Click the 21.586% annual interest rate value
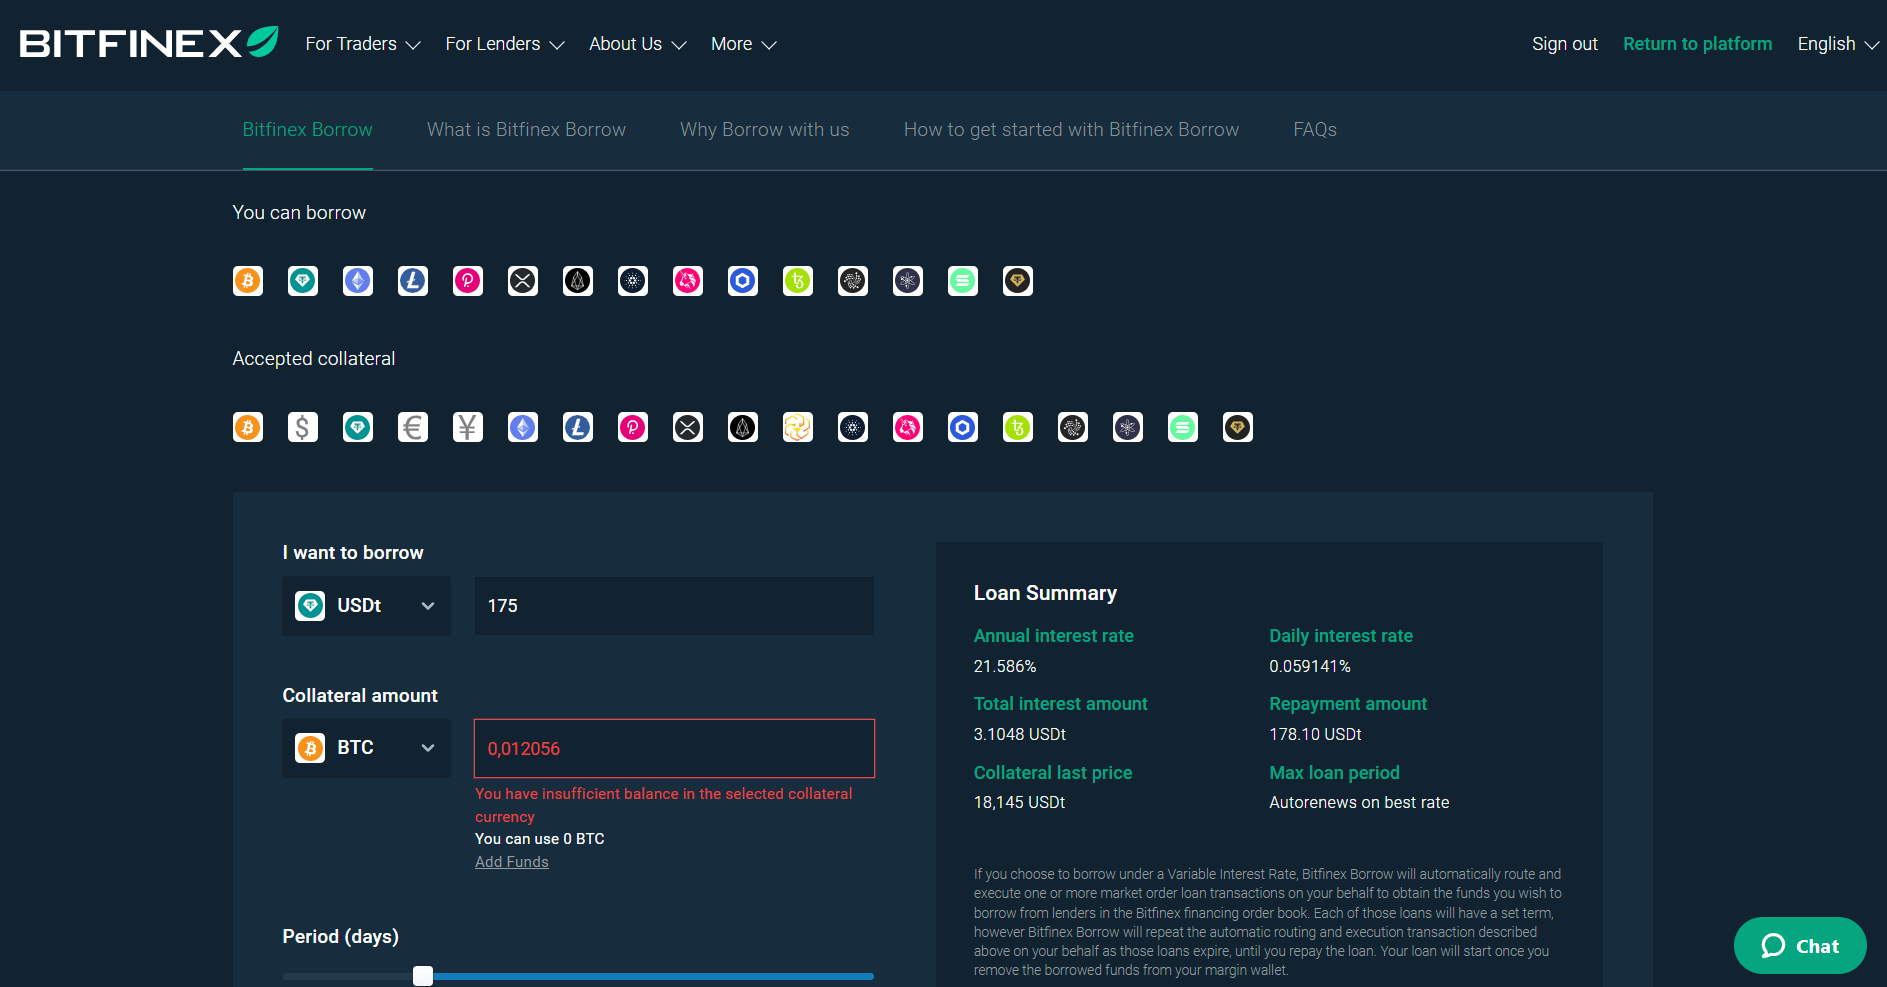Viewport: 1887px width, 987px height. click(1005, 666)
